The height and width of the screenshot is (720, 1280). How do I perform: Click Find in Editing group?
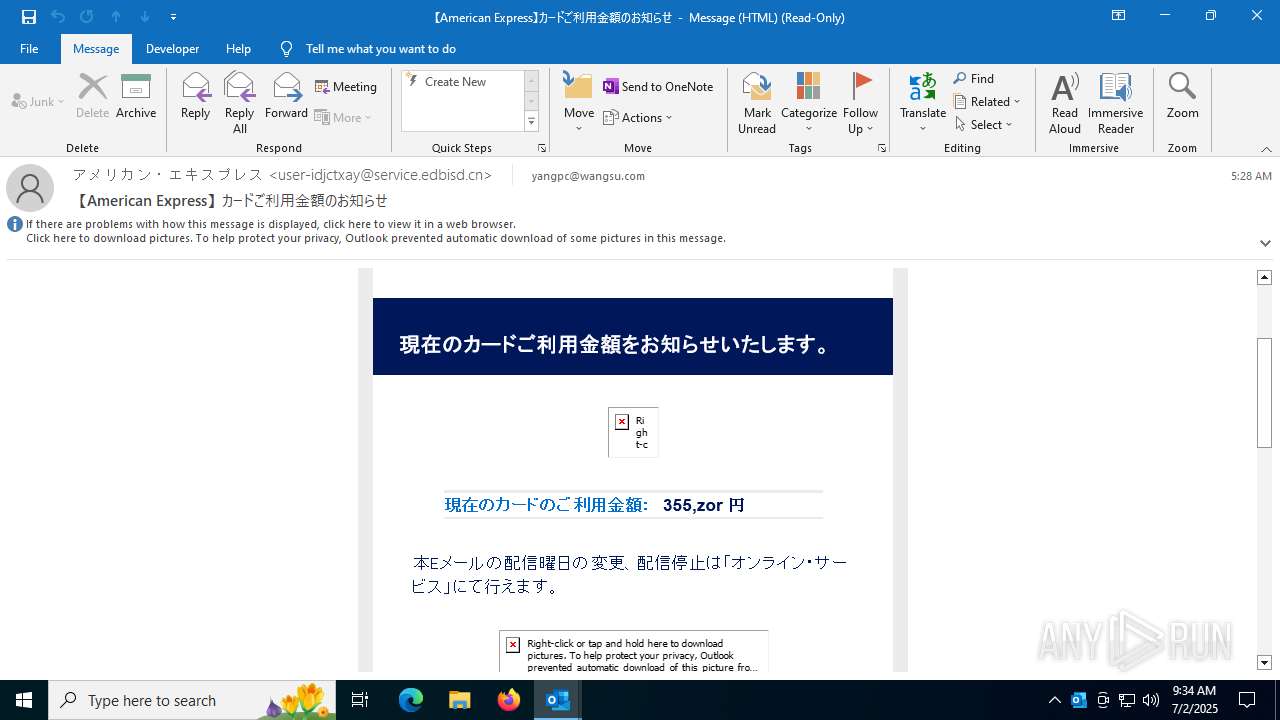coord(974,79)
